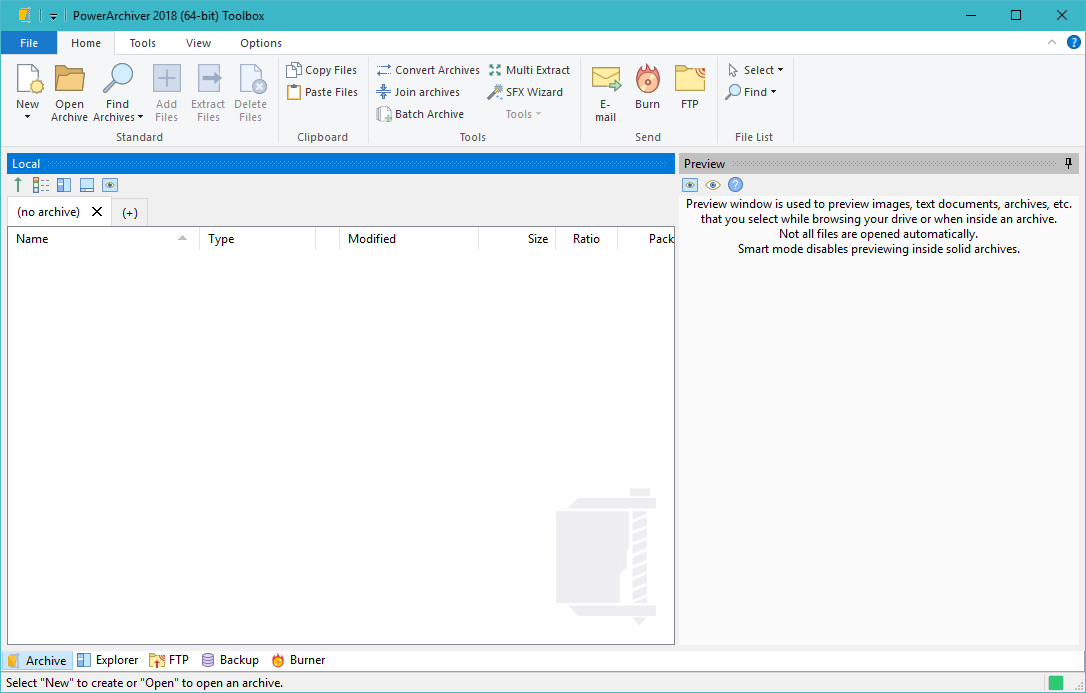
Task: Create a new archive with New icon
Action: [x=28, y=78]
